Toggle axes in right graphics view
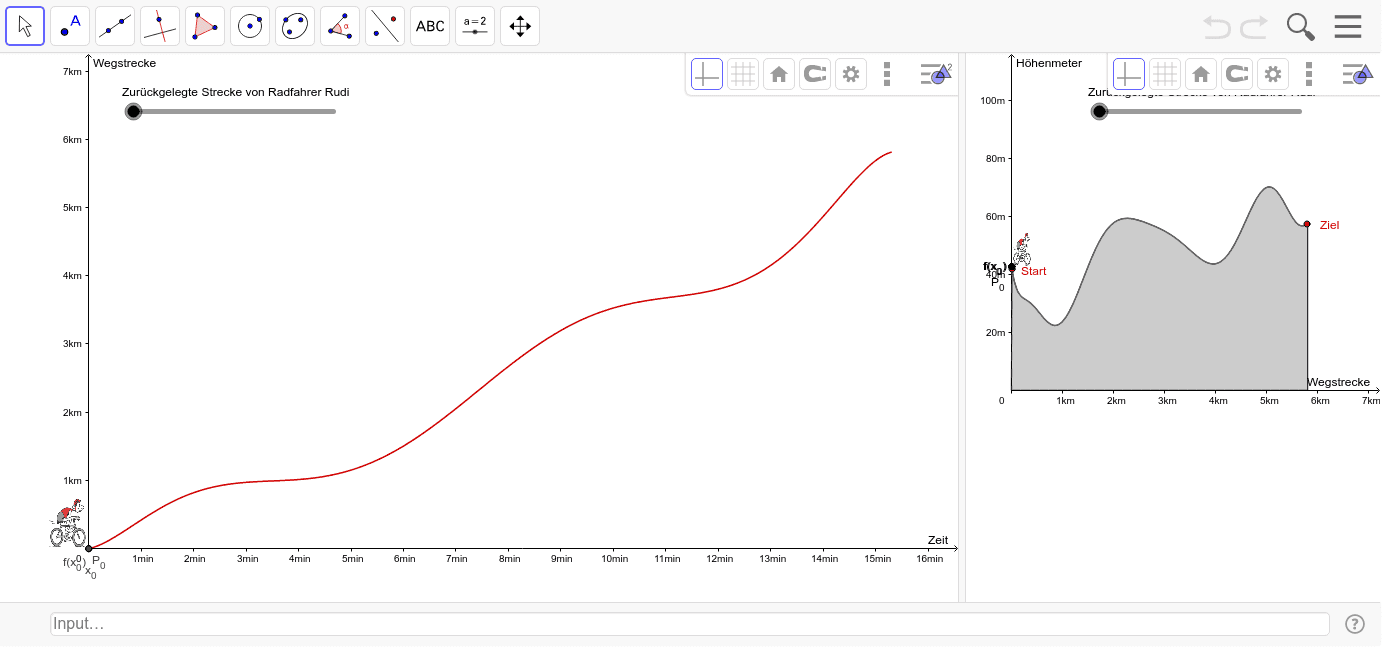This screenshot has width=1382, height=647. 1129,73
